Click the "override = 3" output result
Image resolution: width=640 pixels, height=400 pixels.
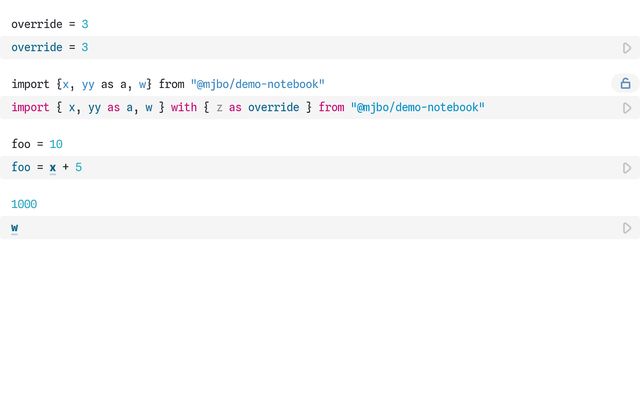[x=49, y=24]
